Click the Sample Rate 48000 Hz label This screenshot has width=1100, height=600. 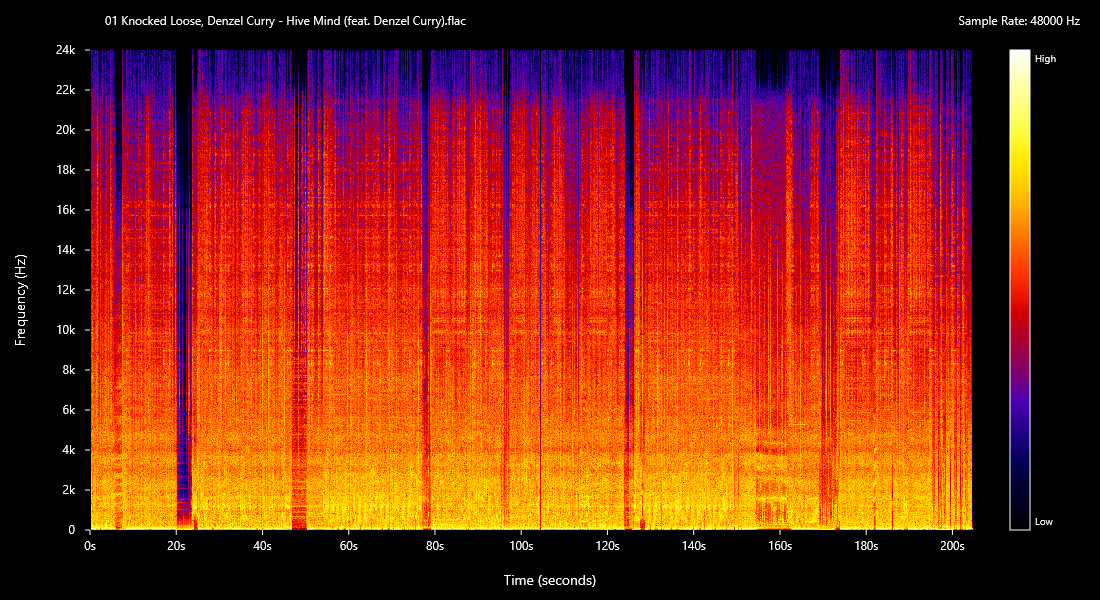pos(1019,20)
